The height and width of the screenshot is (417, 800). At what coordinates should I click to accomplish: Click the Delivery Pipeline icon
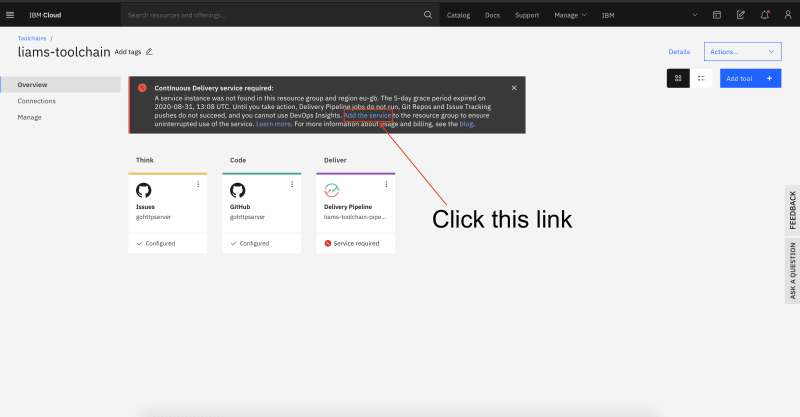click(x=332, y=190)
